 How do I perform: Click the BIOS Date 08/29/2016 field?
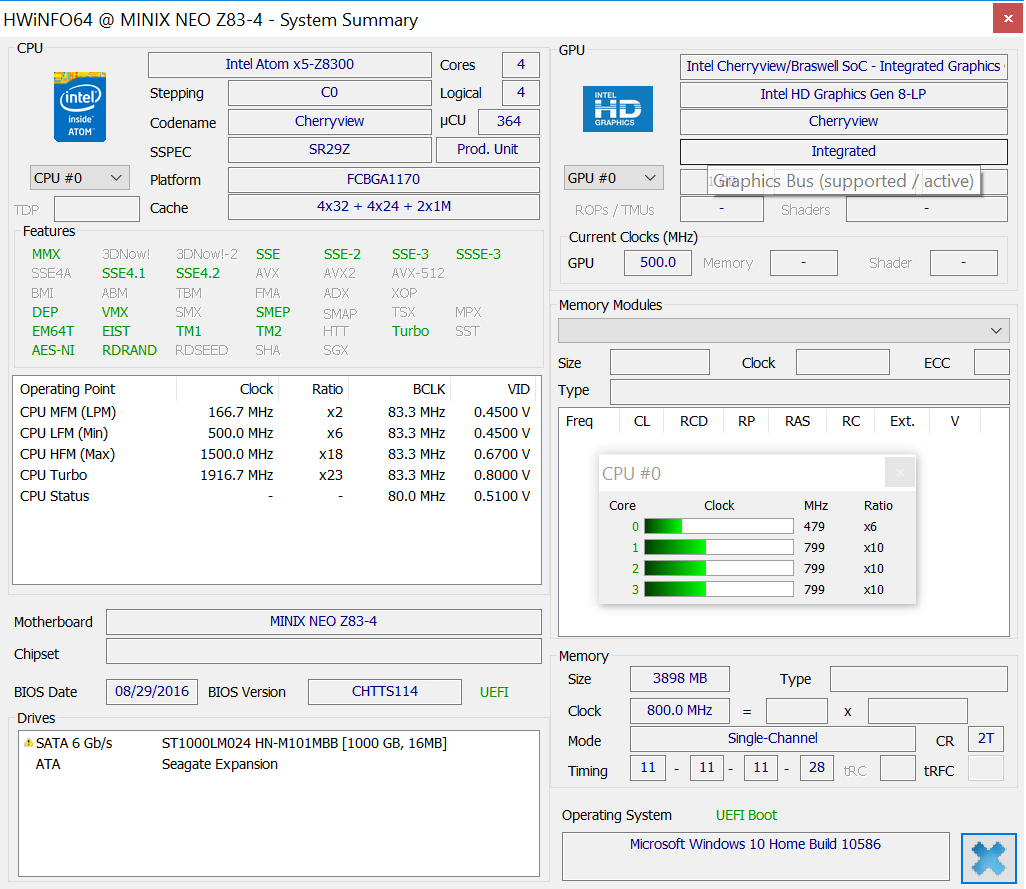coord(152,691)
